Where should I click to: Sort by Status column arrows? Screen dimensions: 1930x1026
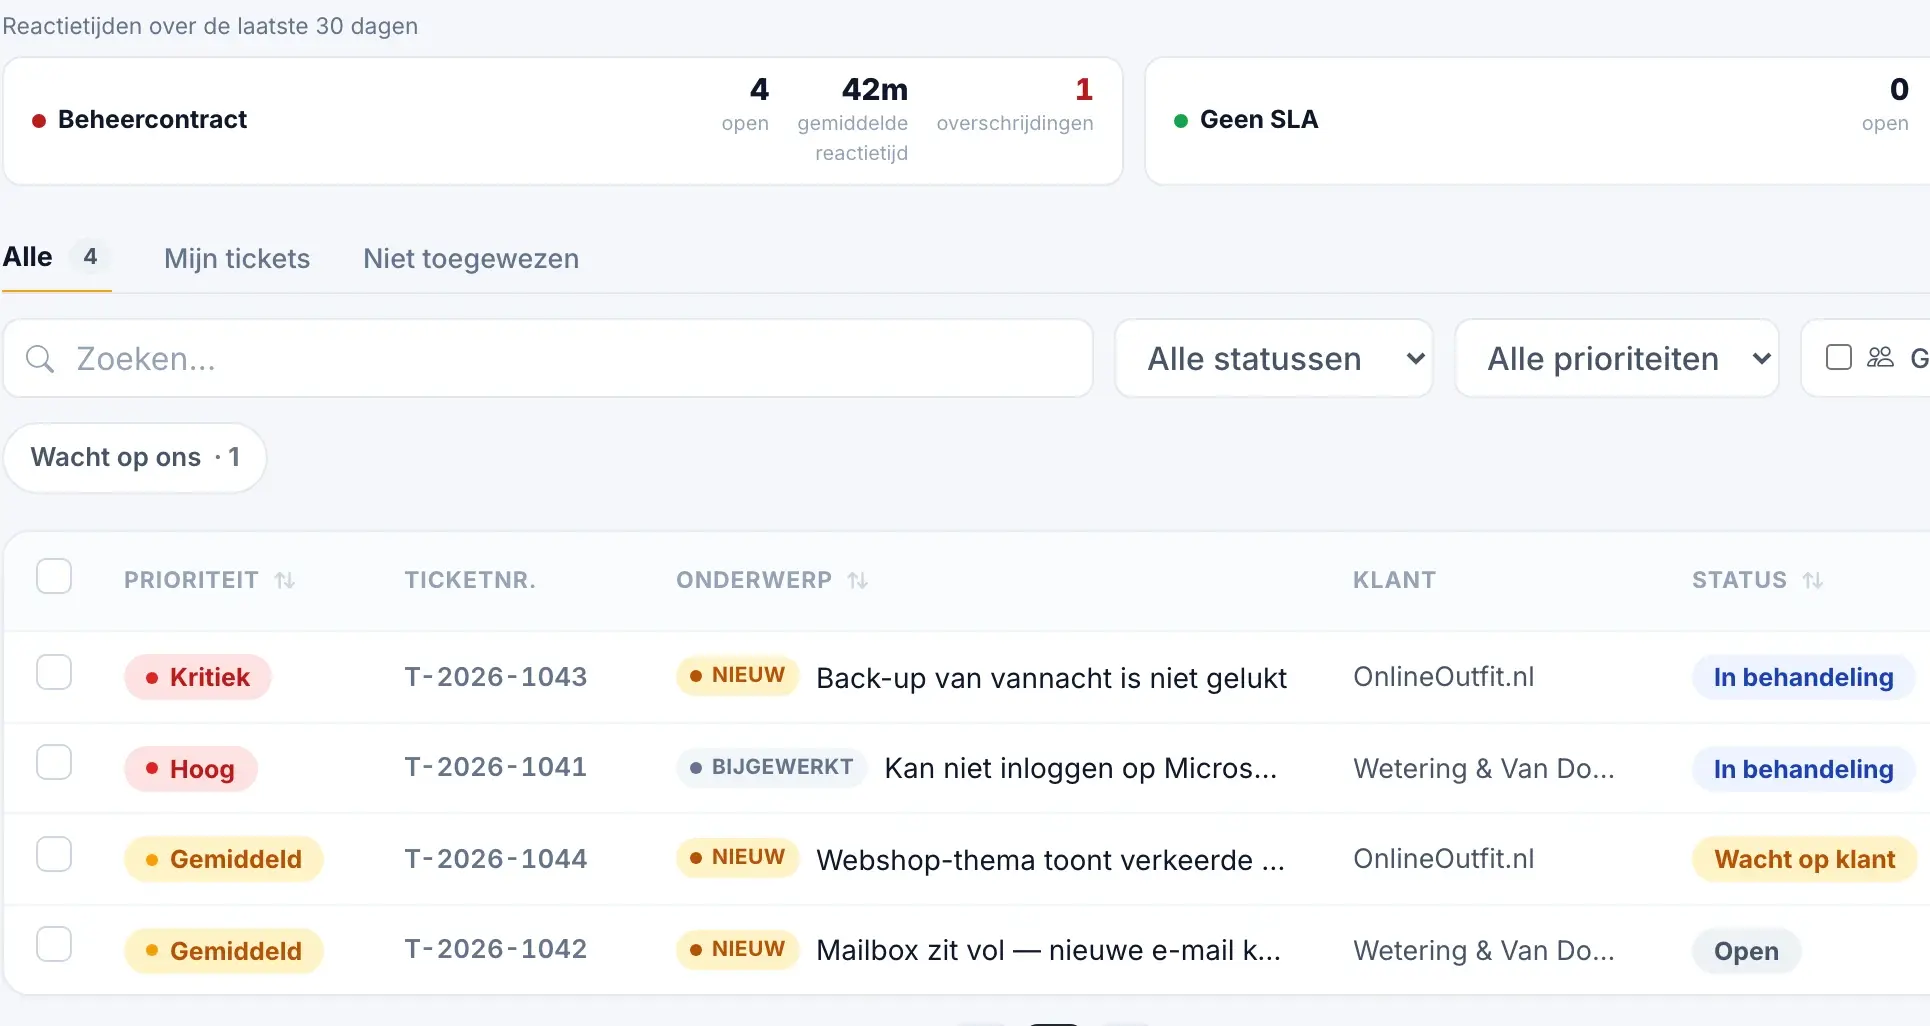click(x=1813, y=580)
